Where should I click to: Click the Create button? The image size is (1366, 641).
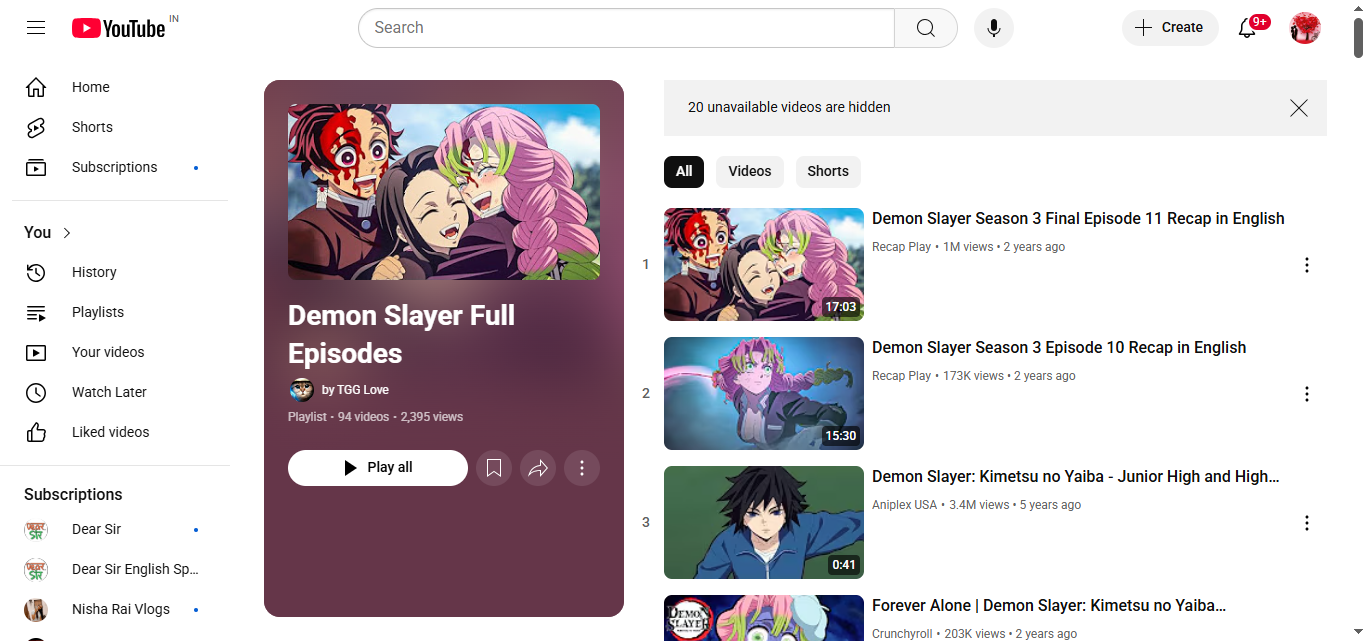[1170, 28]
